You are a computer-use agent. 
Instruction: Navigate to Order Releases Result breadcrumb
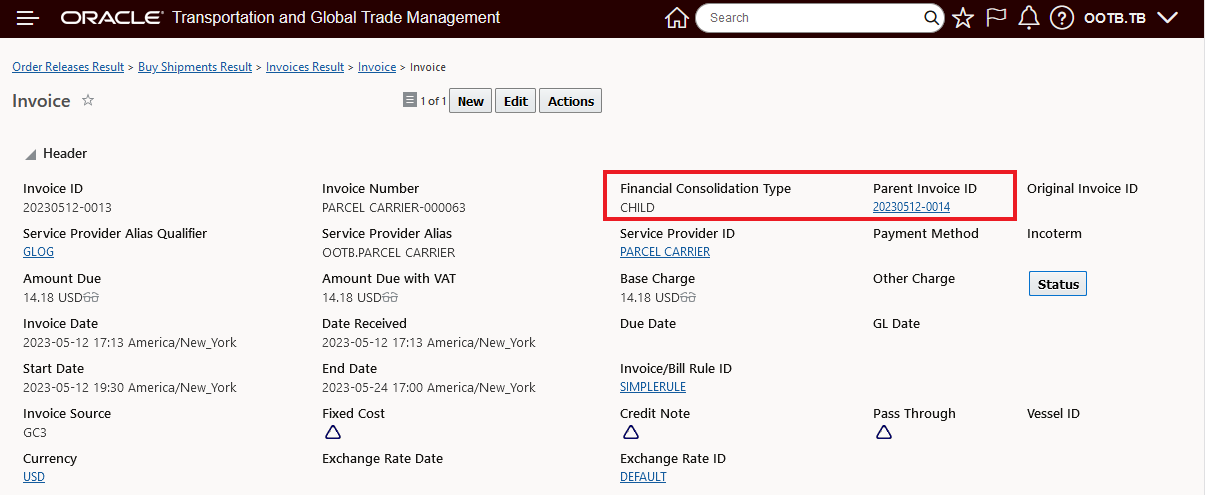pyautogui.click(x=68, y=67)
